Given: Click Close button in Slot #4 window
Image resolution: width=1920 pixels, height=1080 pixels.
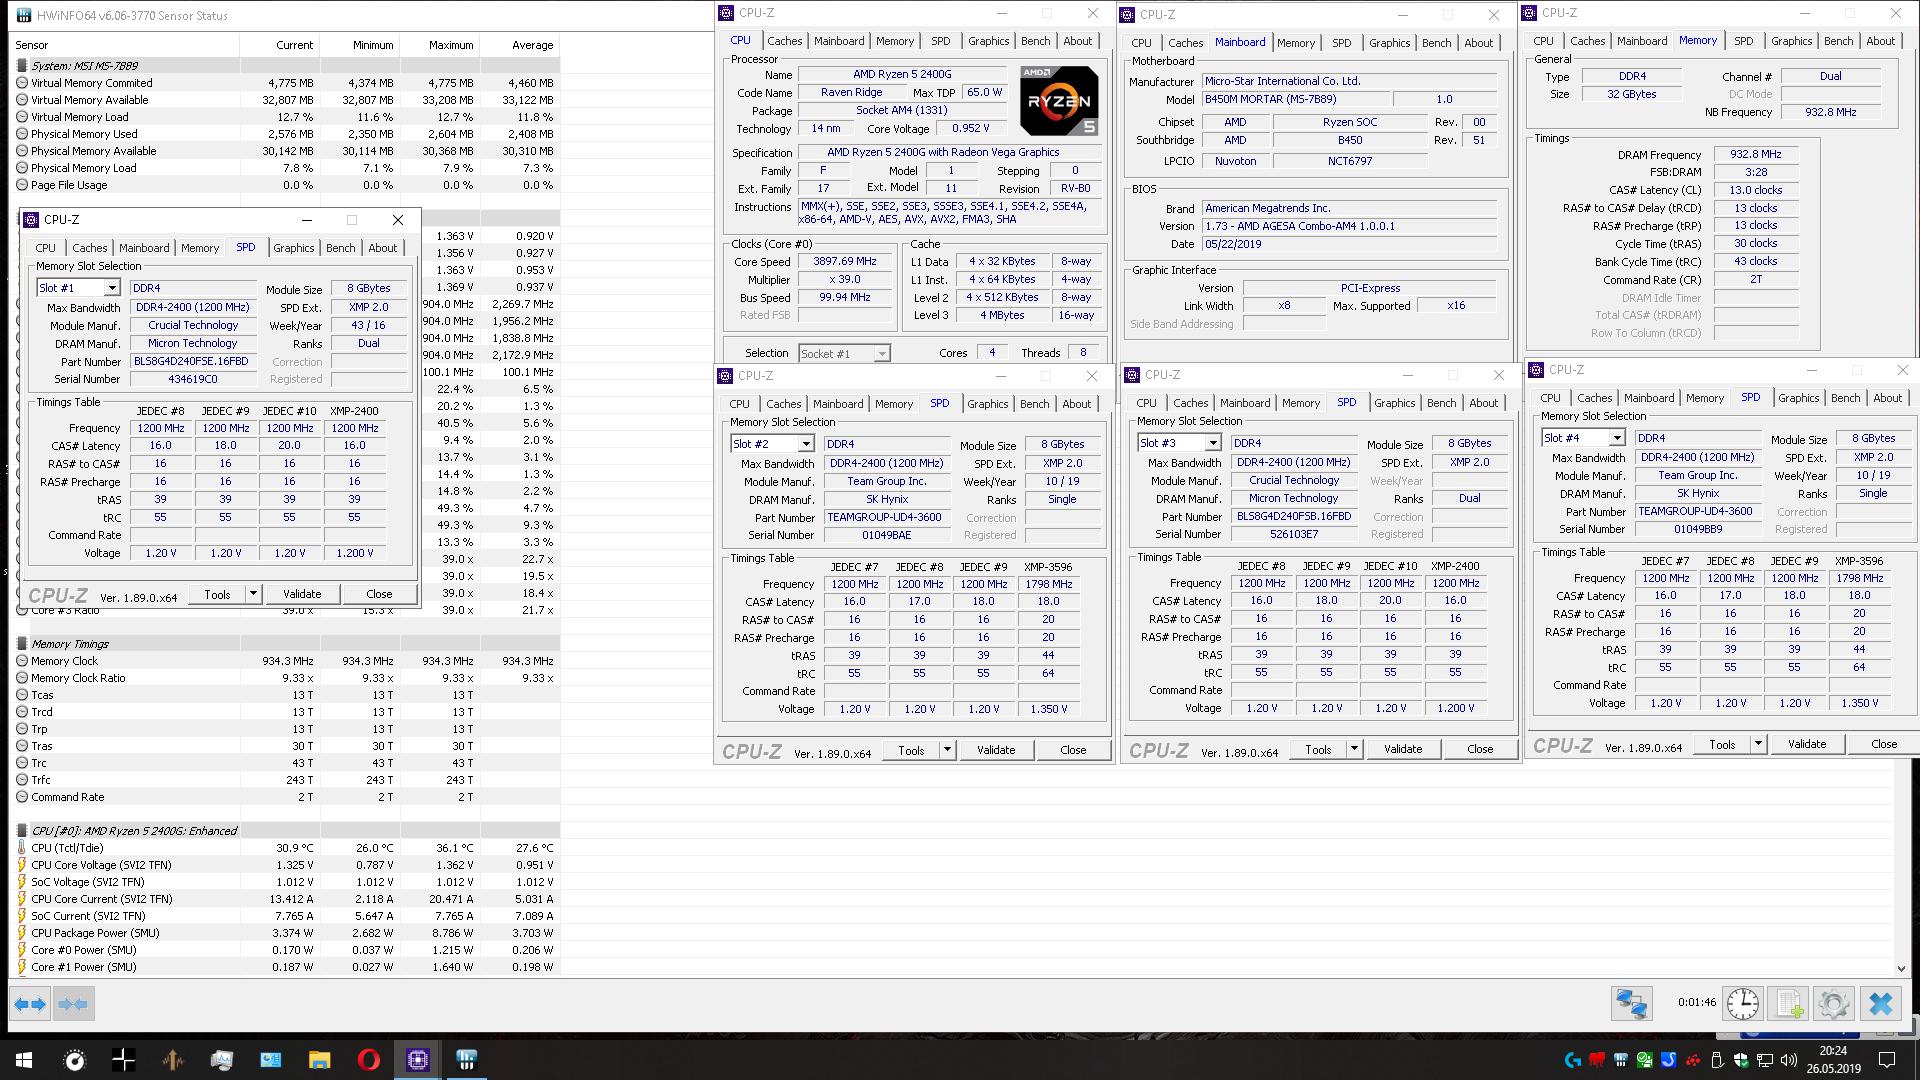Looking at the screenshot, I should pyautogui.click(x=1883, y=744).
